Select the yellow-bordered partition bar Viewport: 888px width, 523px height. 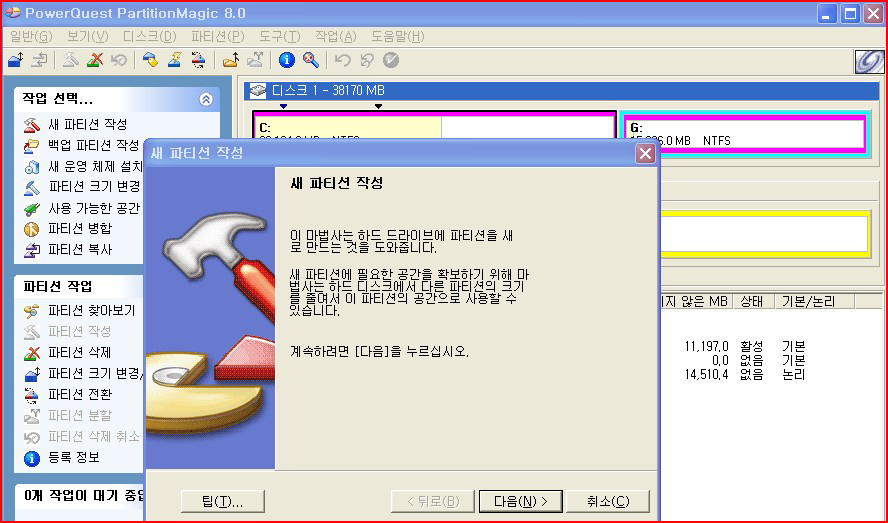[765, 234]
